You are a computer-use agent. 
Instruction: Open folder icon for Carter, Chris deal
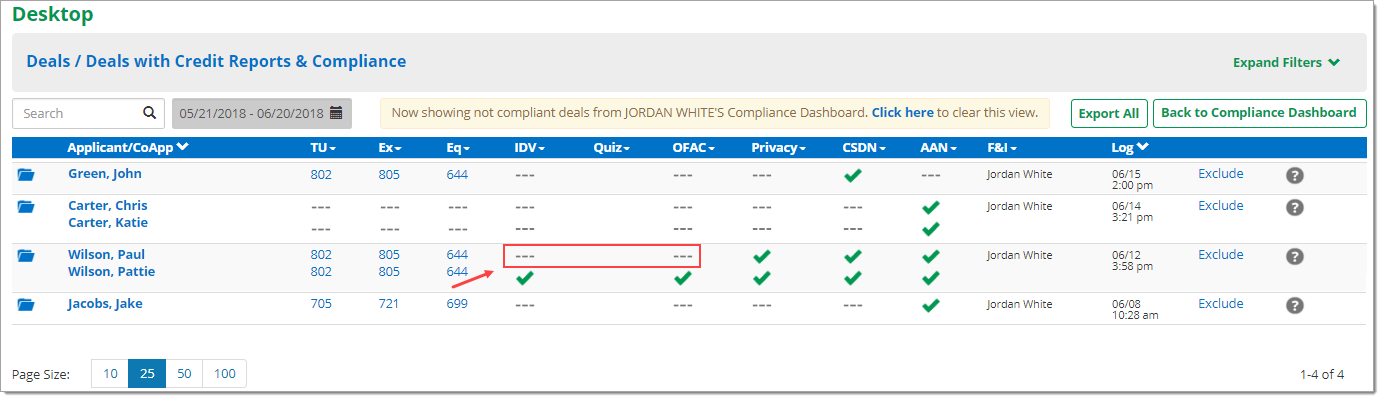click(x=26, y=207)
